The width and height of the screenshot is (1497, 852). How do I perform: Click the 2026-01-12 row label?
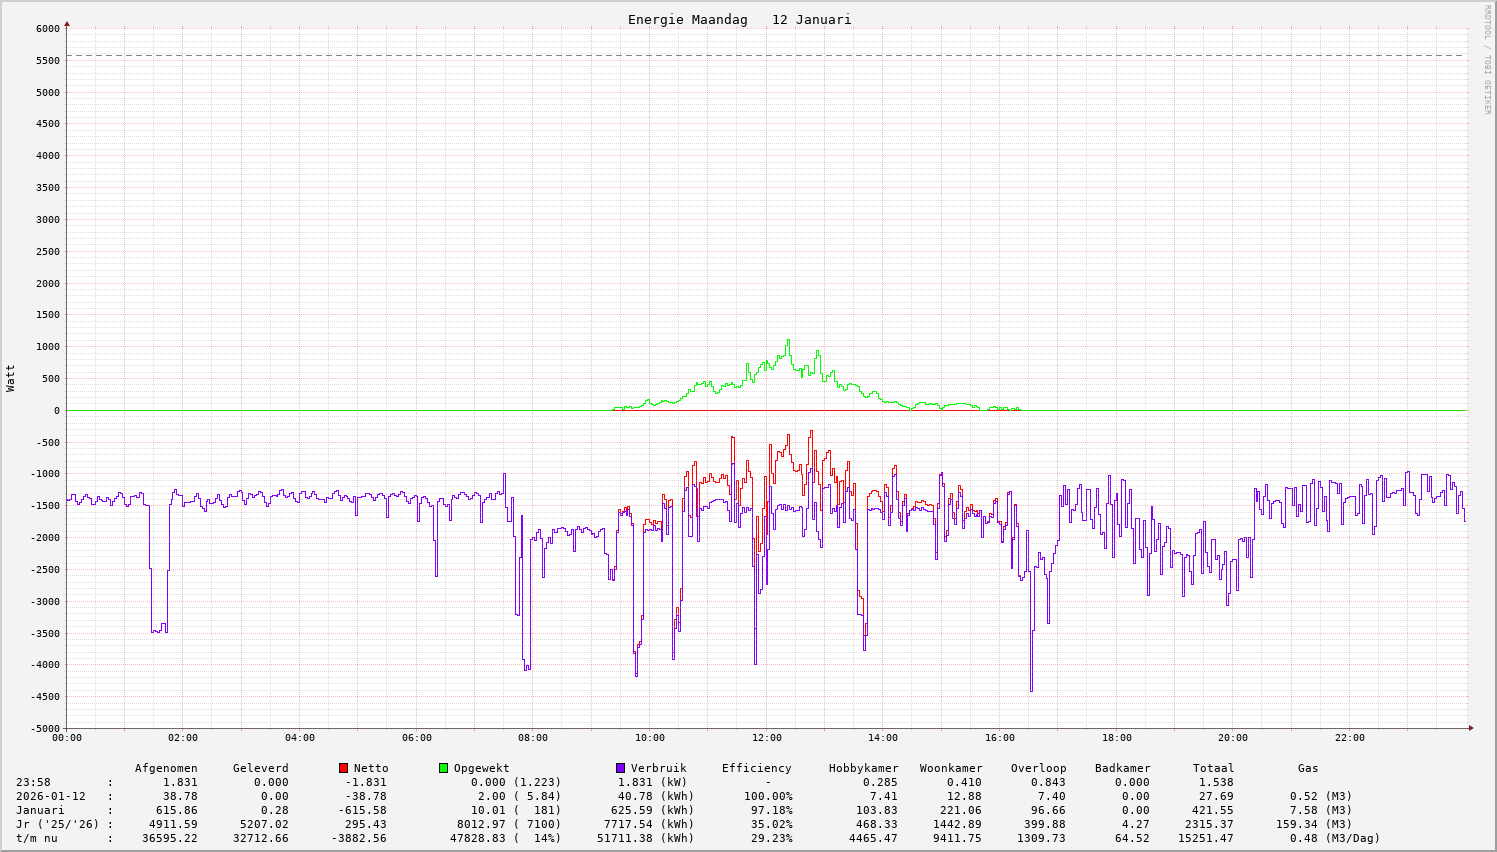tap(50, 796)
